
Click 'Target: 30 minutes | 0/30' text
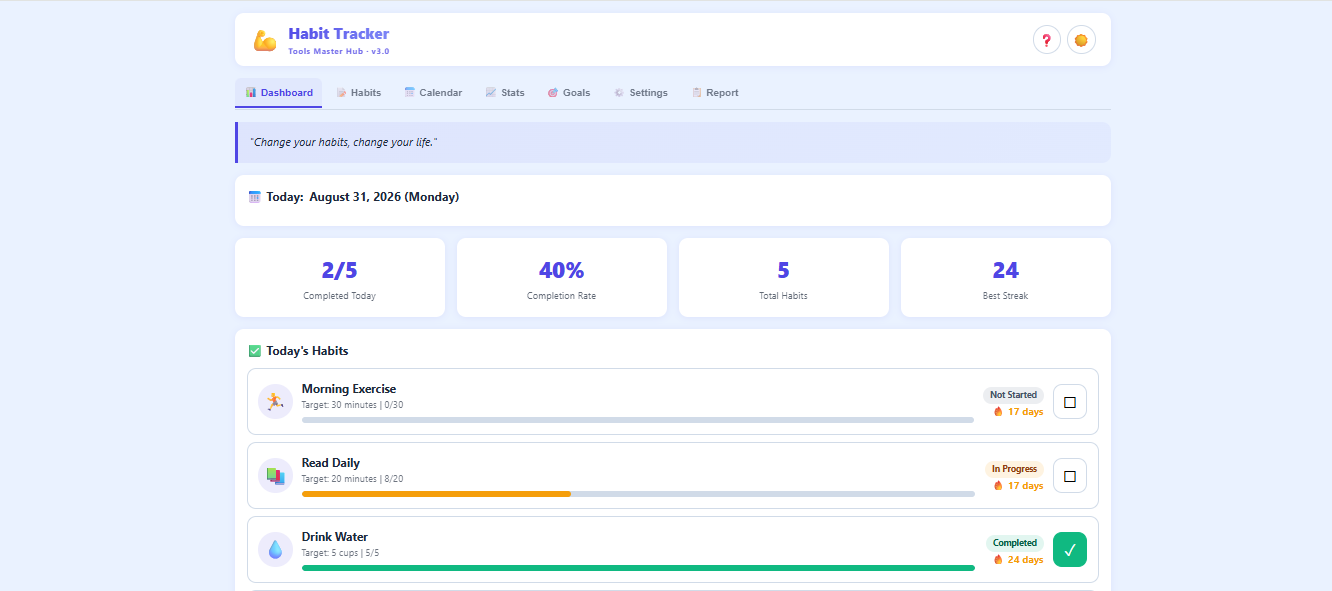(352, 405)
